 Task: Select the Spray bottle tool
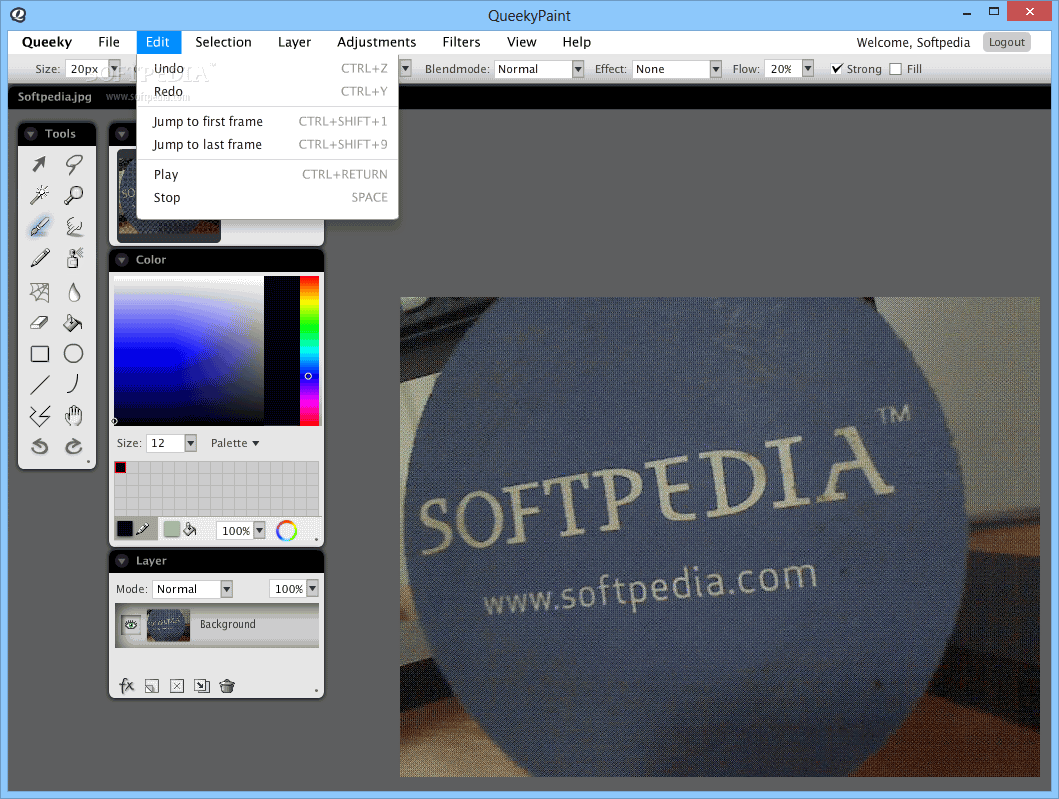(x=74, y=258)
